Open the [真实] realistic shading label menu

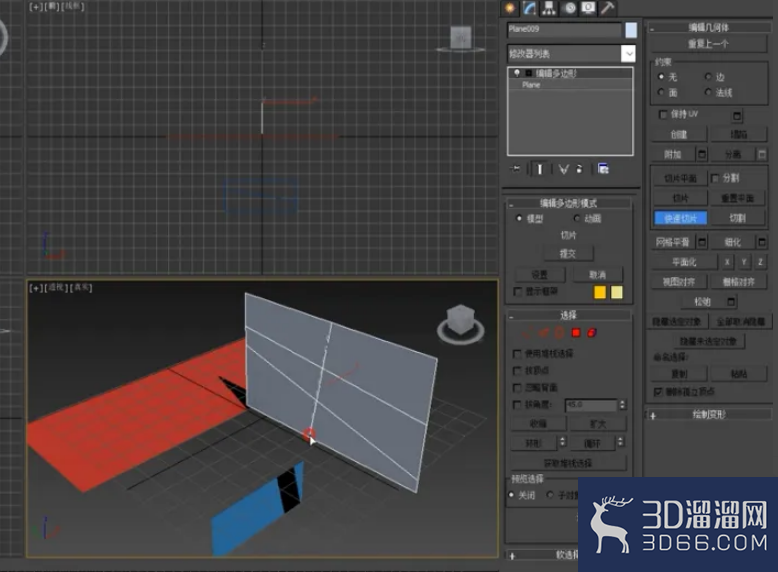click(x=80, y=288)
